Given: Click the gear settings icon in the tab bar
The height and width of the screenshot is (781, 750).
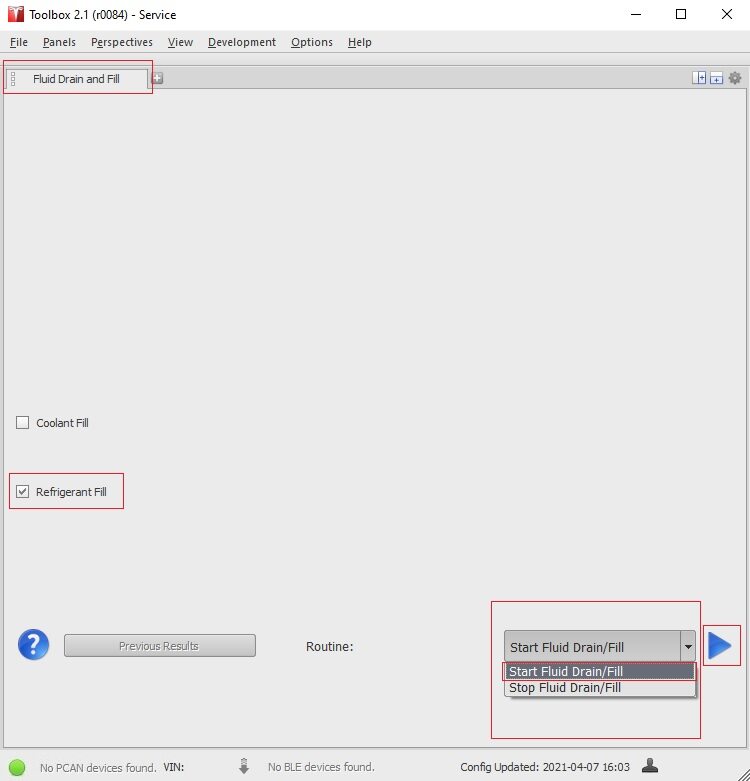Looking at the screenshot, I should point(735,78).
